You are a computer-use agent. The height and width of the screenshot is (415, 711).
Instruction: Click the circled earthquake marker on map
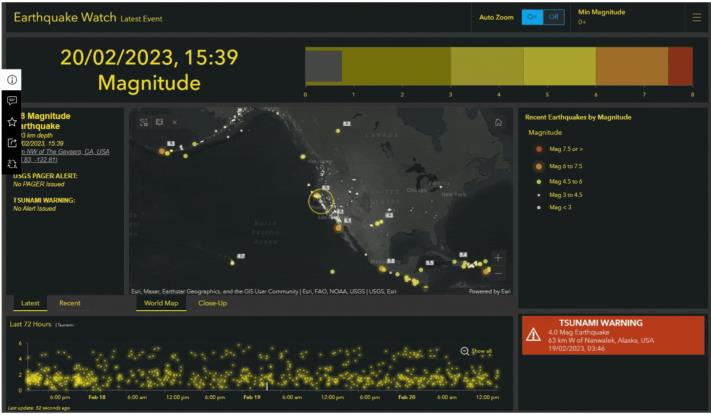point(322,203)
